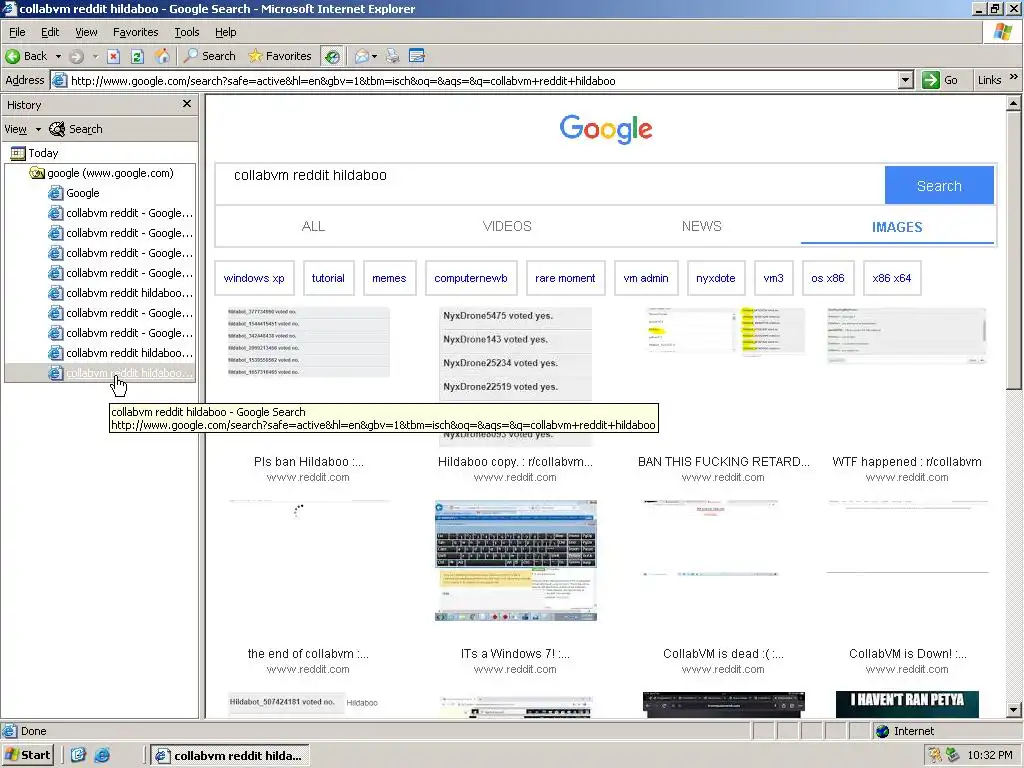1024x768 pixels.
Task: Open the View menu in menu bar
Action: click(x=86, y=32)
